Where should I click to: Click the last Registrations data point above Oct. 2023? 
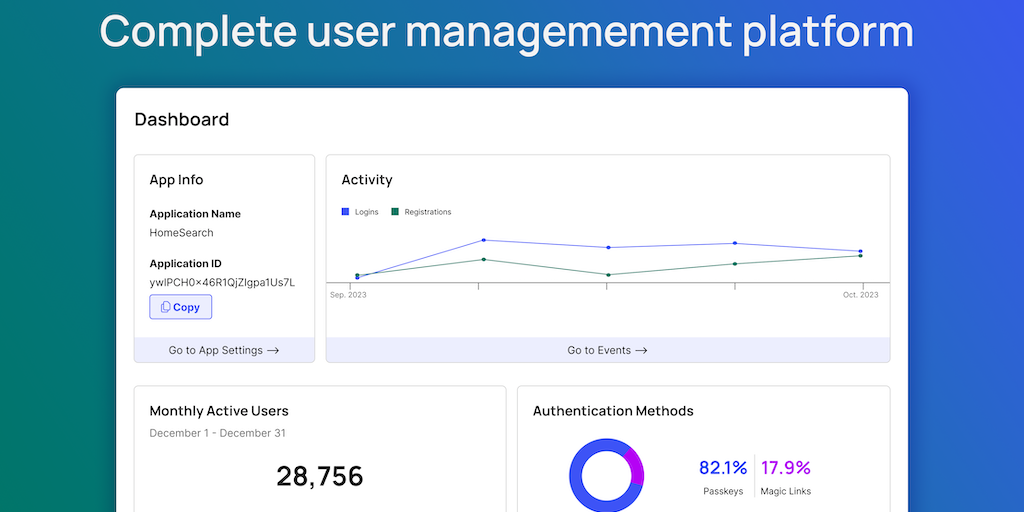pyautogui.click(x=860, y=256)
